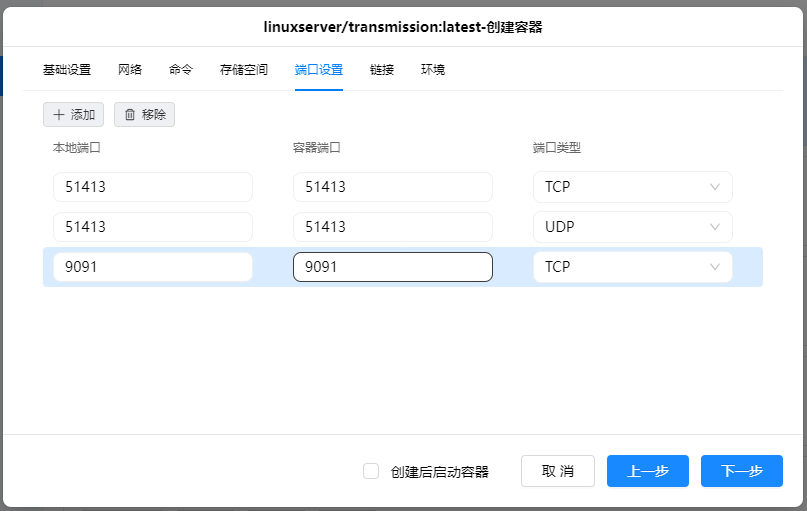Switch to the 环境 tab
The width and height of the screenshot is (807, 511).
(x=433, y=70)
